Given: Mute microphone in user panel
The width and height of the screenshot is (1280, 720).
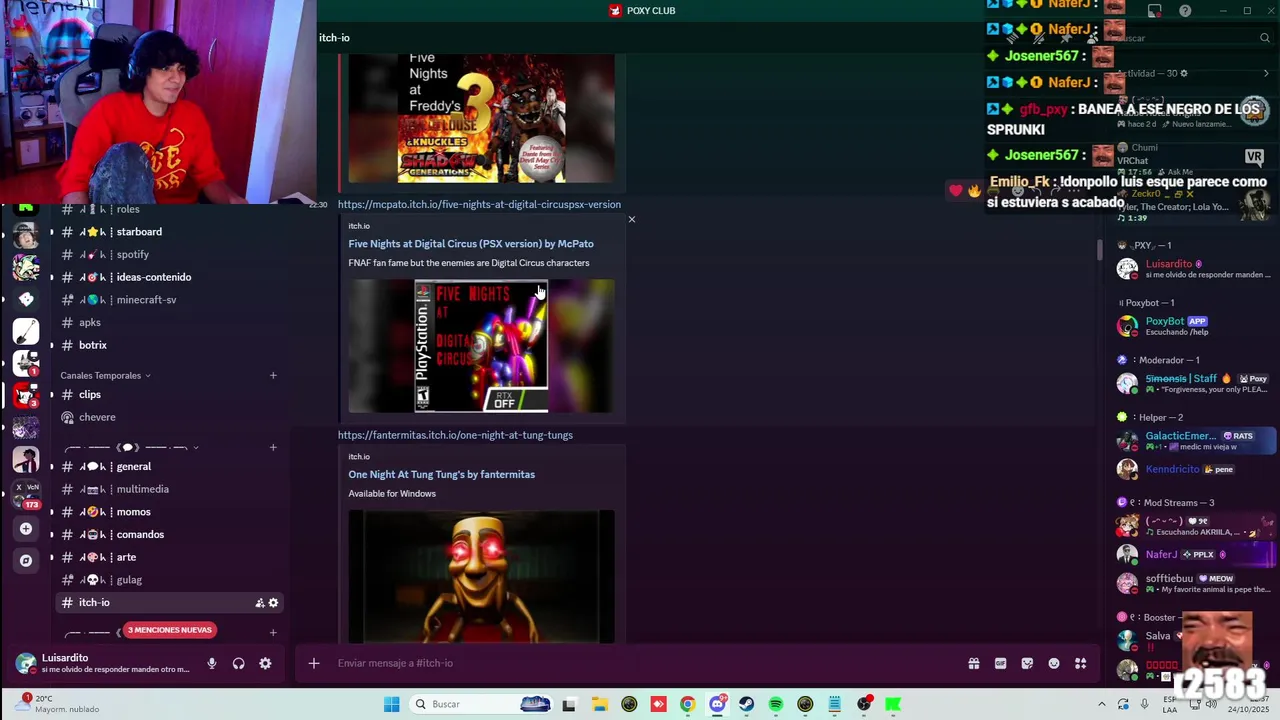Looking at the screenshot, I should (211, 664).
